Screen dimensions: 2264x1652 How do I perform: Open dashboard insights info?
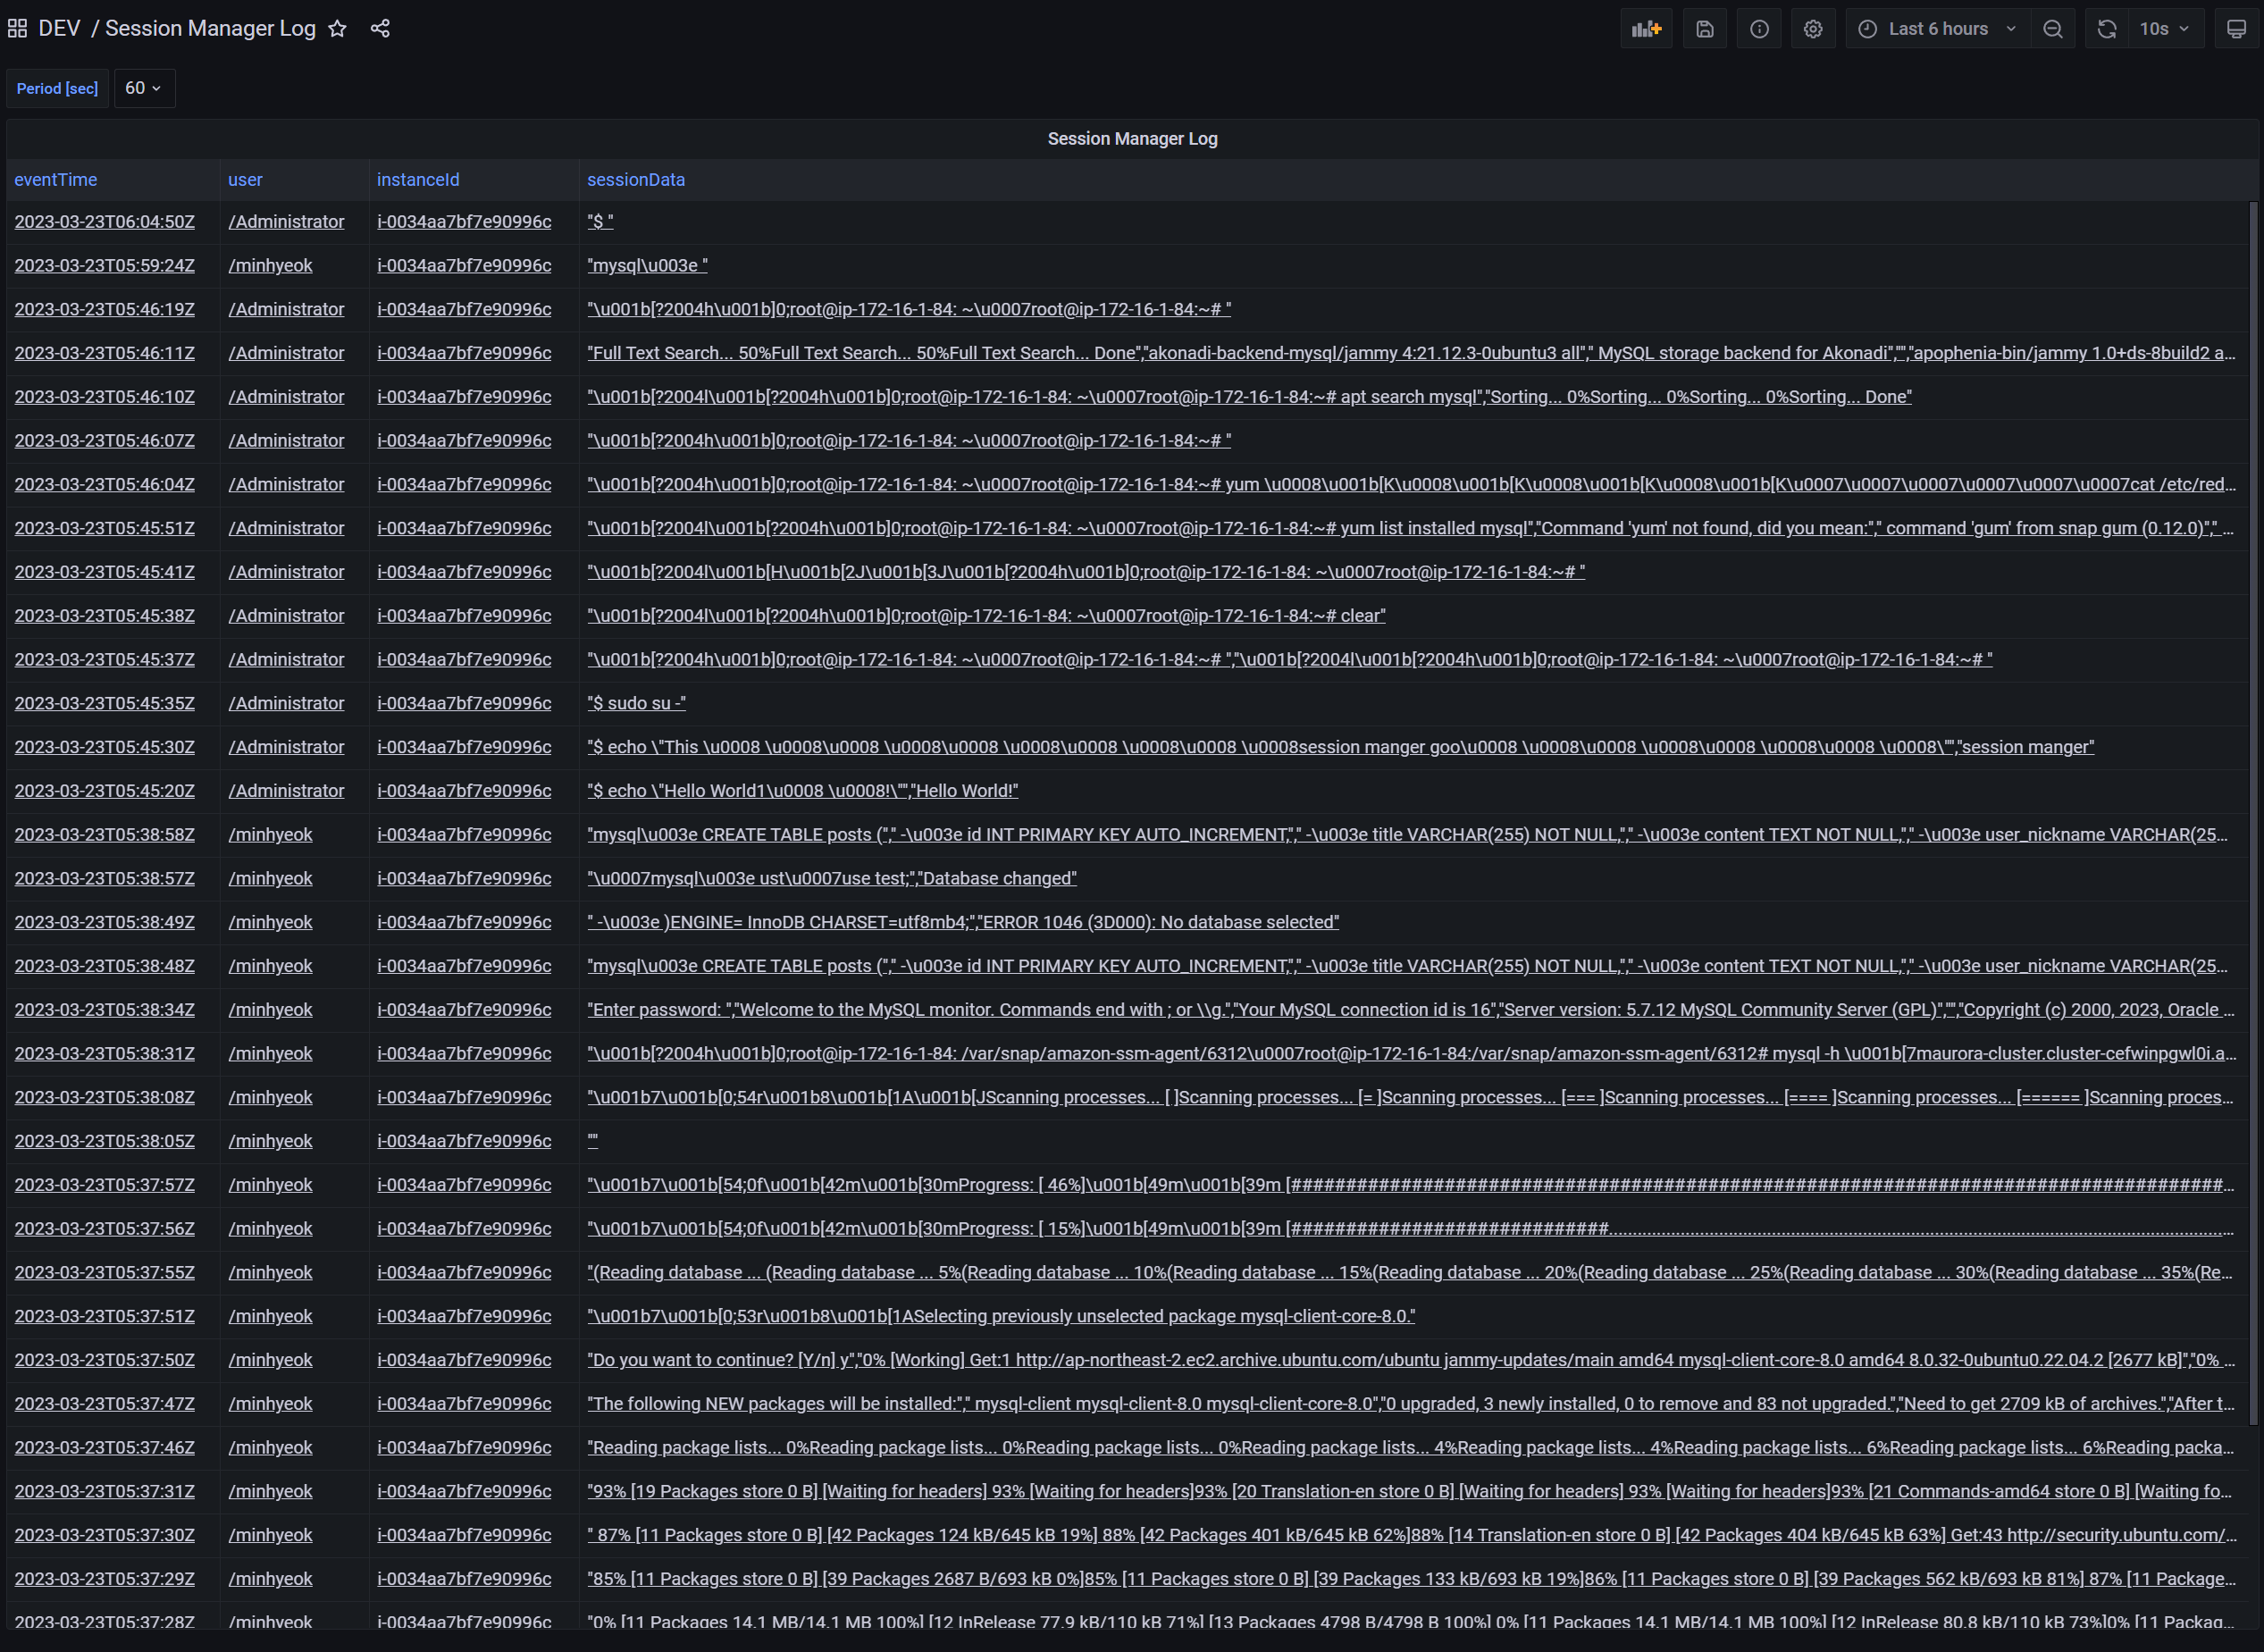coord(1759,28)
